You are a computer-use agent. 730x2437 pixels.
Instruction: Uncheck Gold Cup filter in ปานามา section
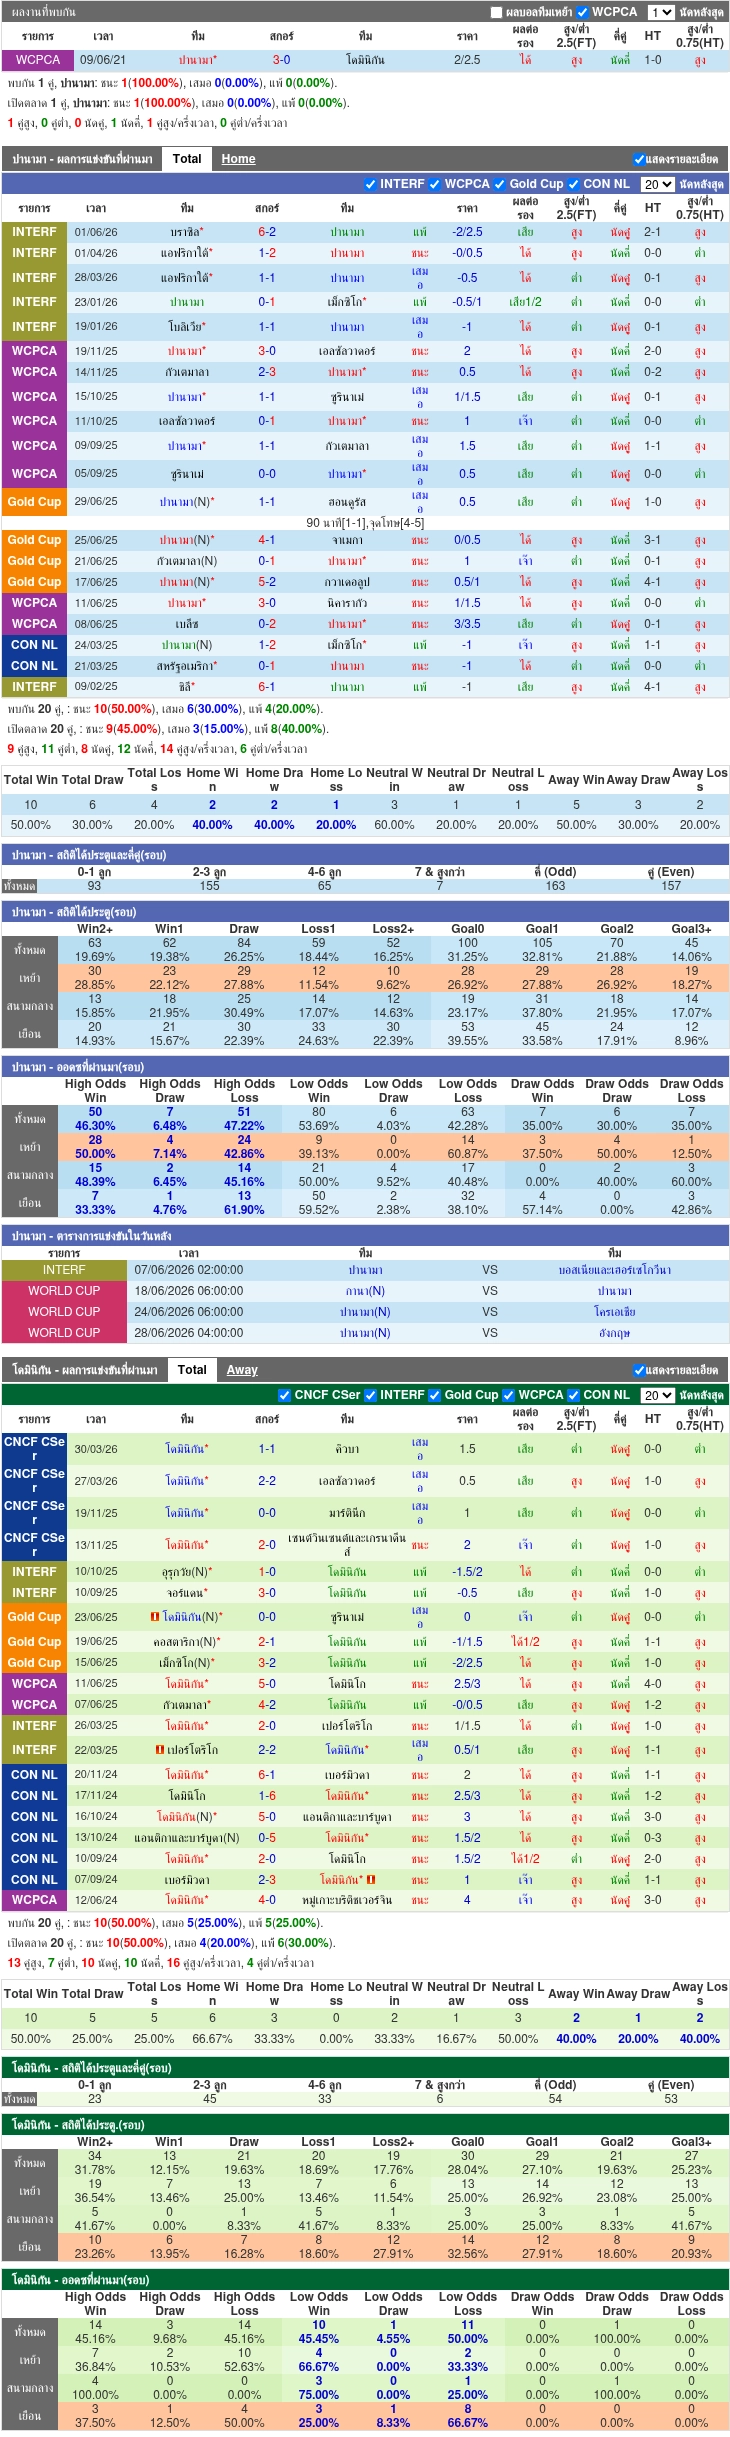click(500, 184)
